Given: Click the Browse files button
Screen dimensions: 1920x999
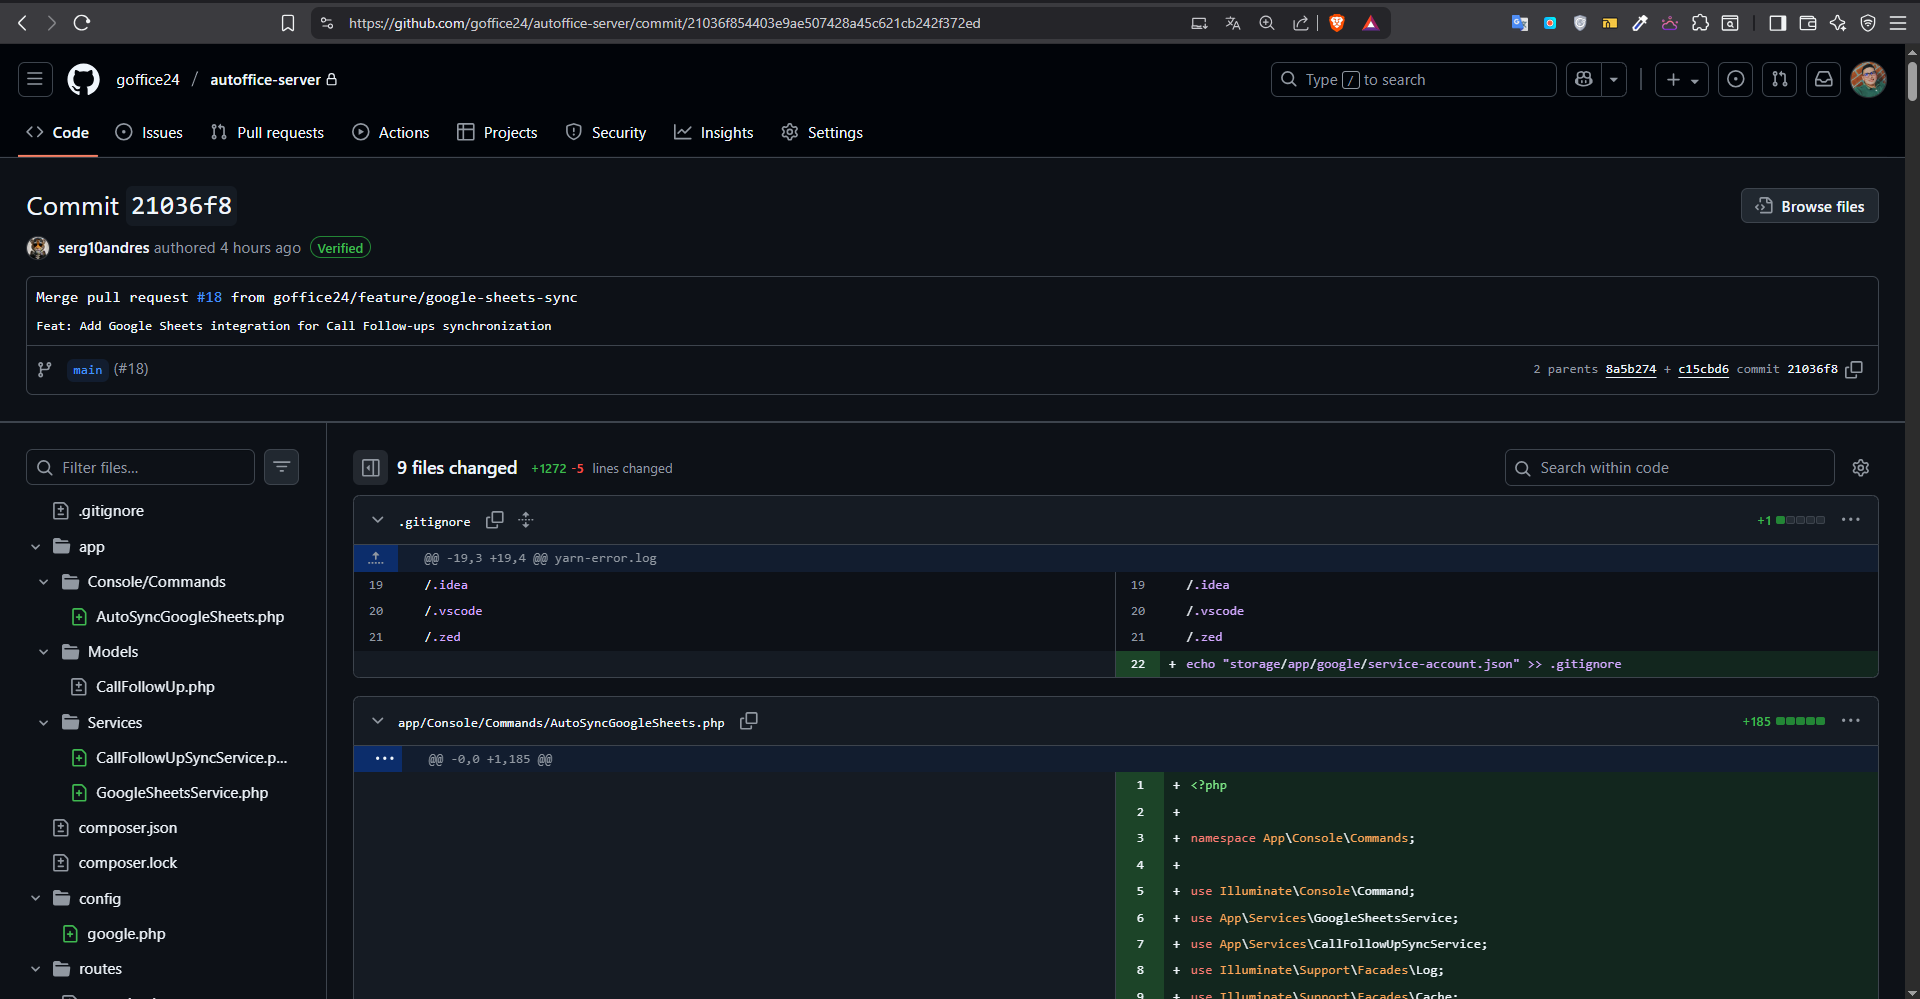Looking at the screenshot, I should pyautogui.click(x=1809, y=206).
